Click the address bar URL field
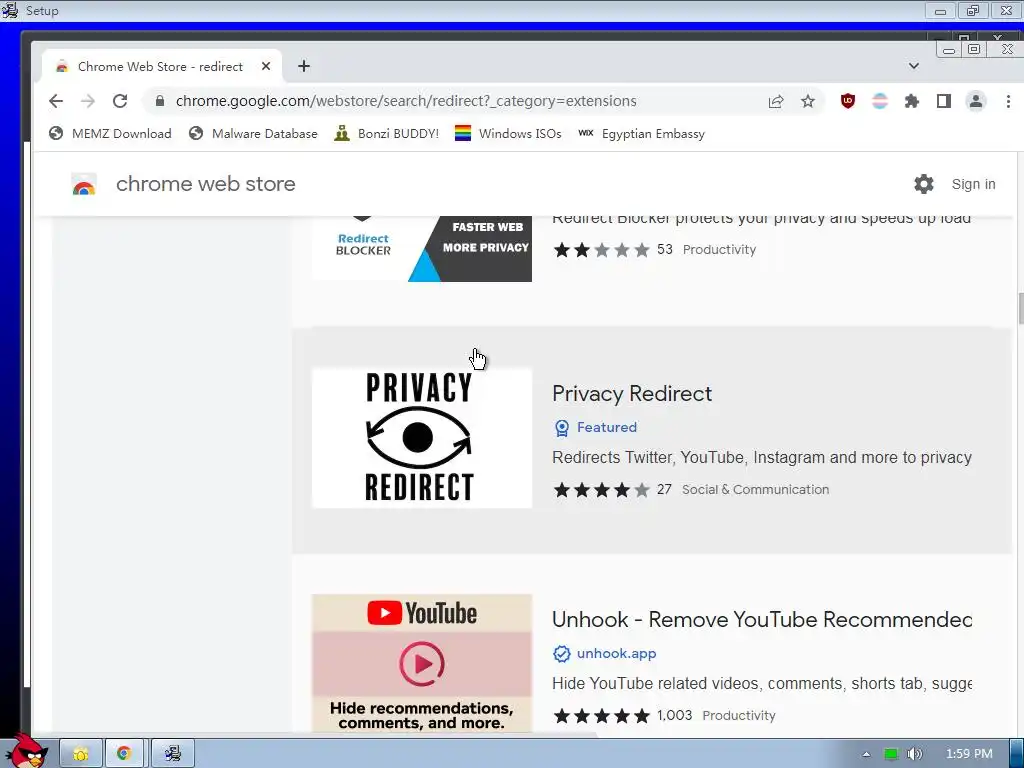This screenshot has height=768, width=1024. point(457,101)
